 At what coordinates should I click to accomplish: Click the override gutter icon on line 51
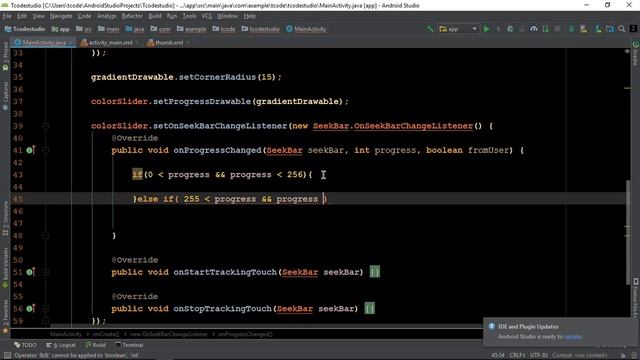pyautogui.click(x=30, y=272)
